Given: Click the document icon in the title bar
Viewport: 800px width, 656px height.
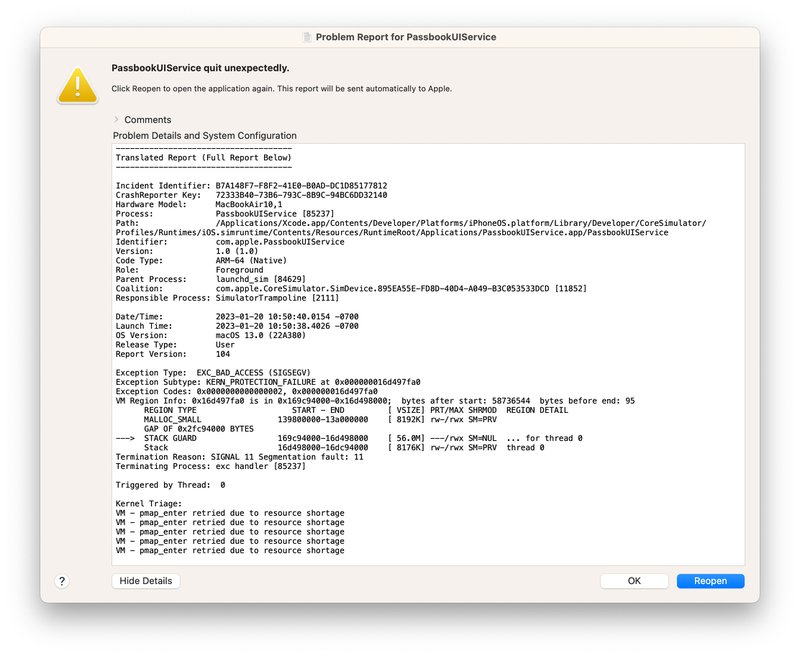Looking at the screenshot, I should click(x=307, y=37).
